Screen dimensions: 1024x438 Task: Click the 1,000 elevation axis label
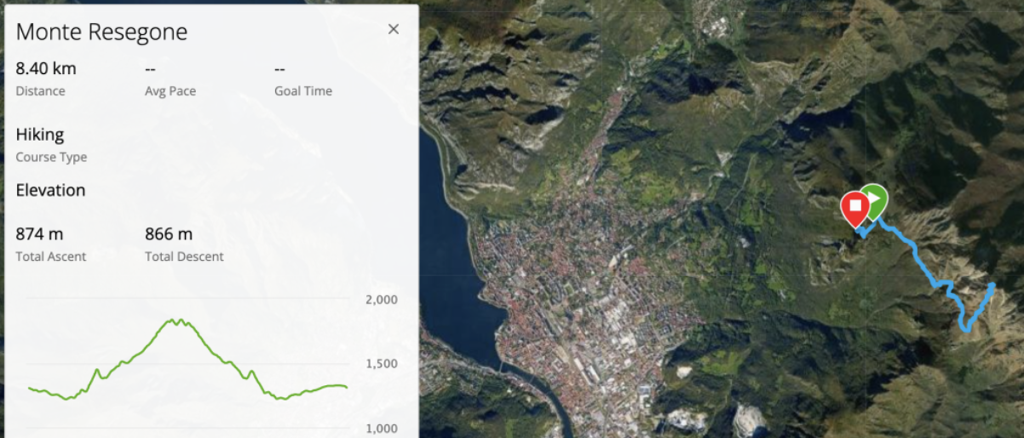pyautogui.click(x=382, y=428)
